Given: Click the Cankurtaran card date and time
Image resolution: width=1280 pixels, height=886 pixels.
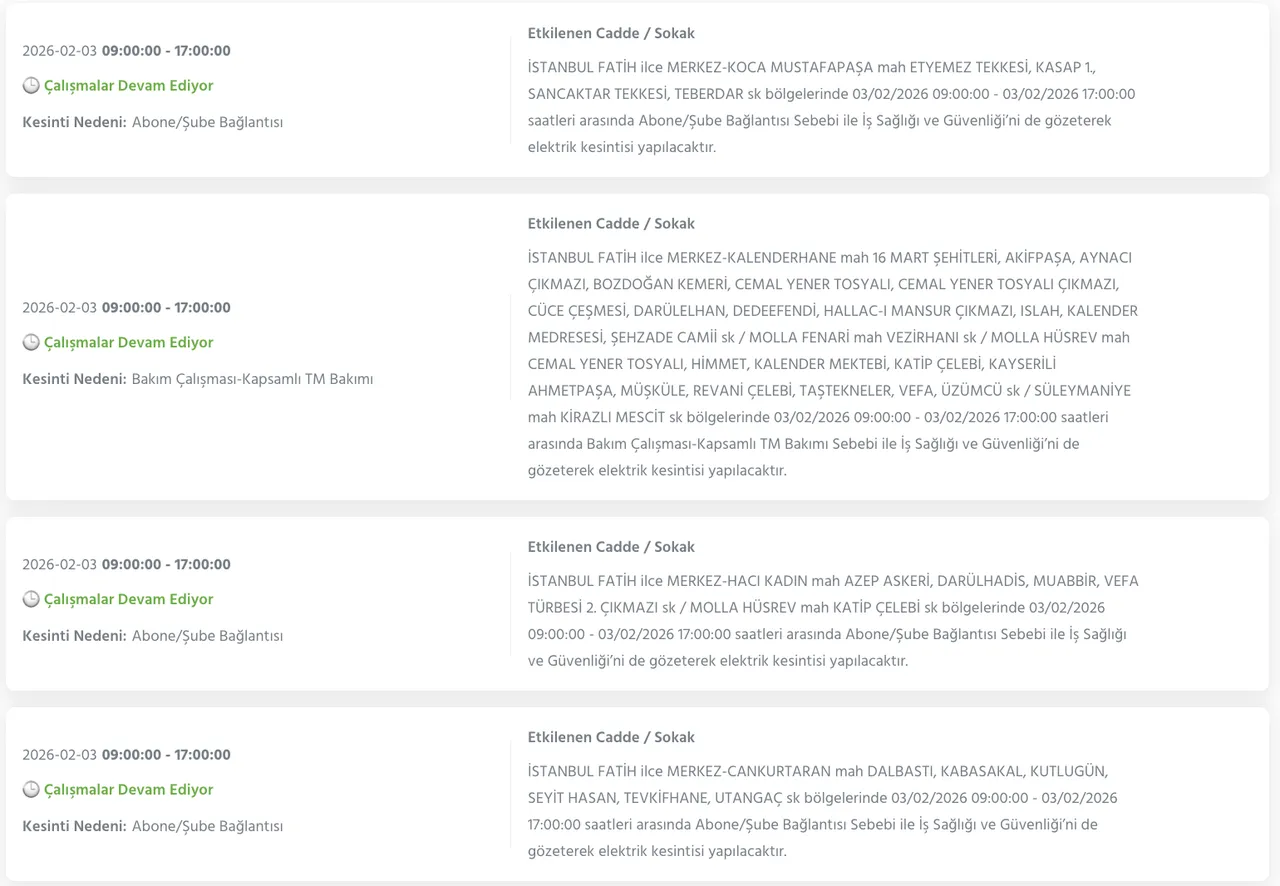Looking at the screenshot, I should pos(126,755).
